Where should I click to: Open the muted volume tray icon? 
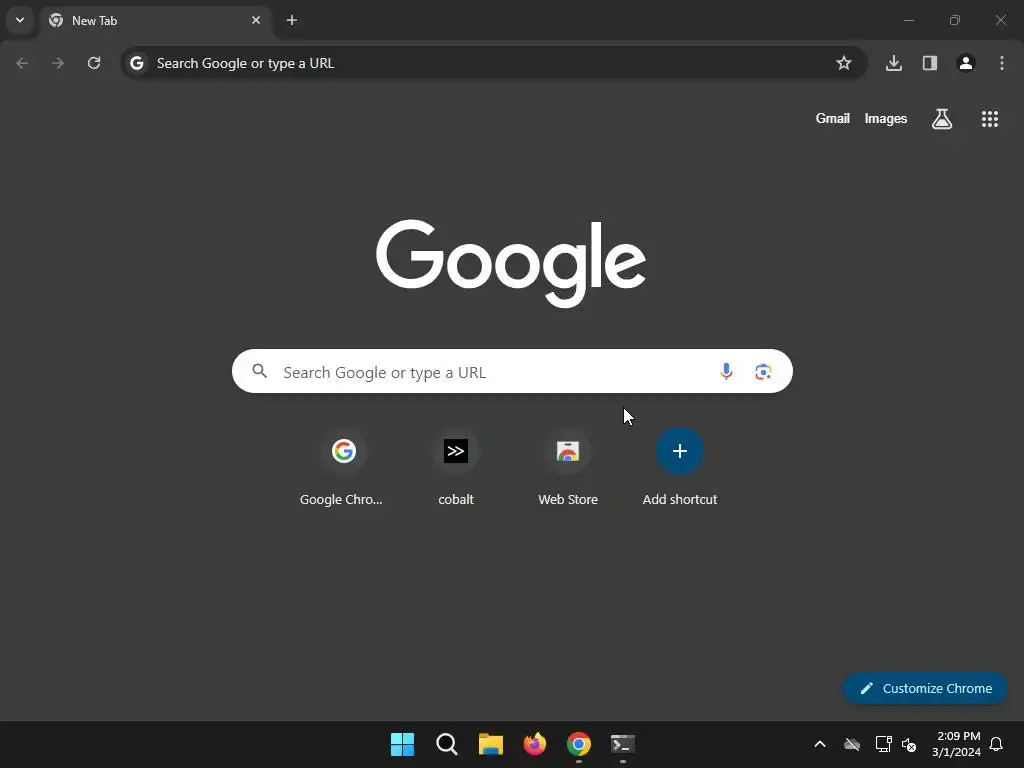pos(909,744)
